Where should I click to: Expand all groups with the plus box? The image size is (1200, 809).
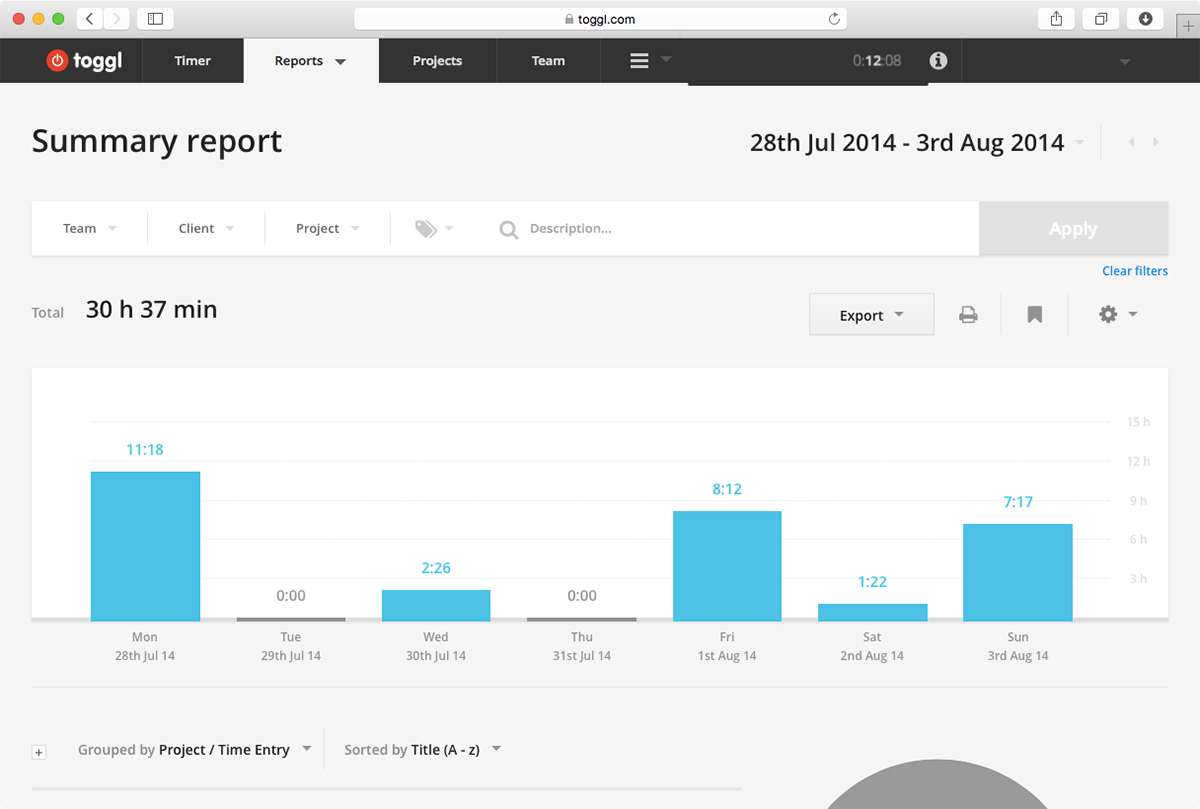(39, 752)
